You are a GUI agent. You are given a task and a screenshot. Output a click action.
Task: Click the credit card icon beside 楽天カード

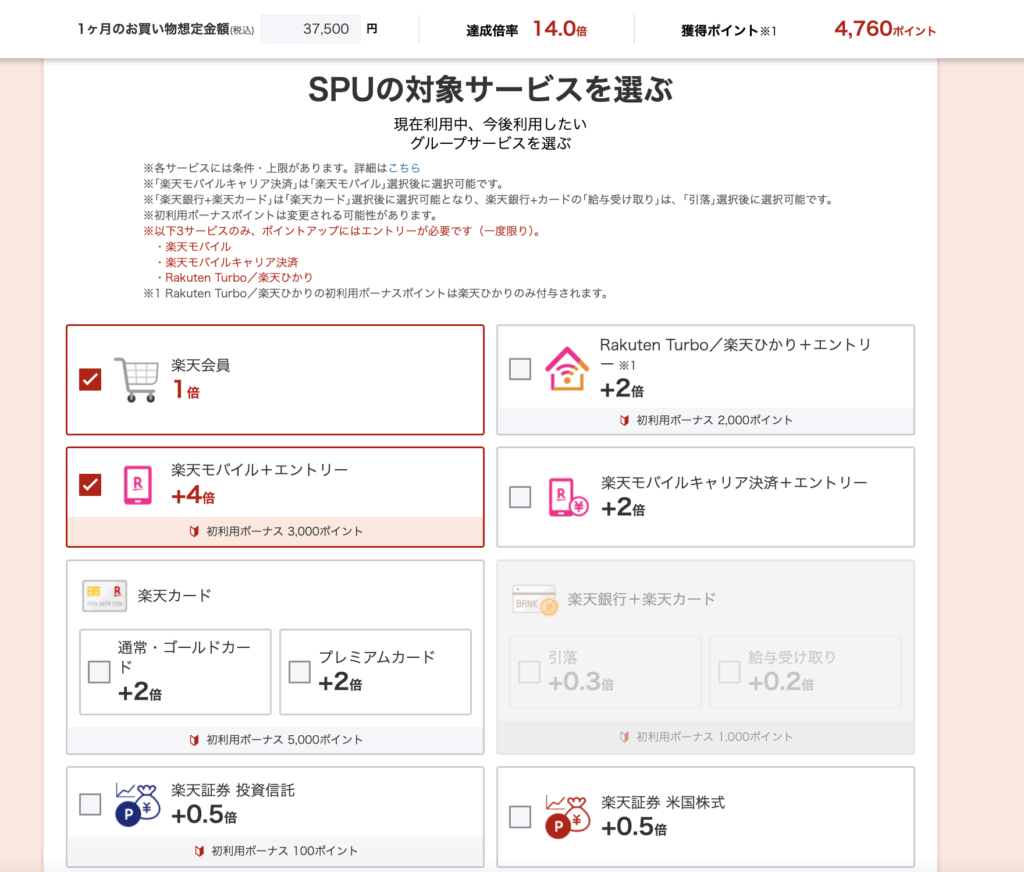point(104,596)
